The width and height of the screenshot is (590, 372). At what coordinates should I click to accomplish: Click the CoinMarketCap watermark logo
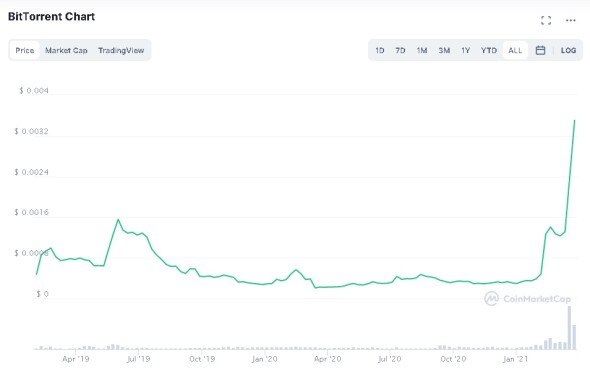(x=528, y=299)
